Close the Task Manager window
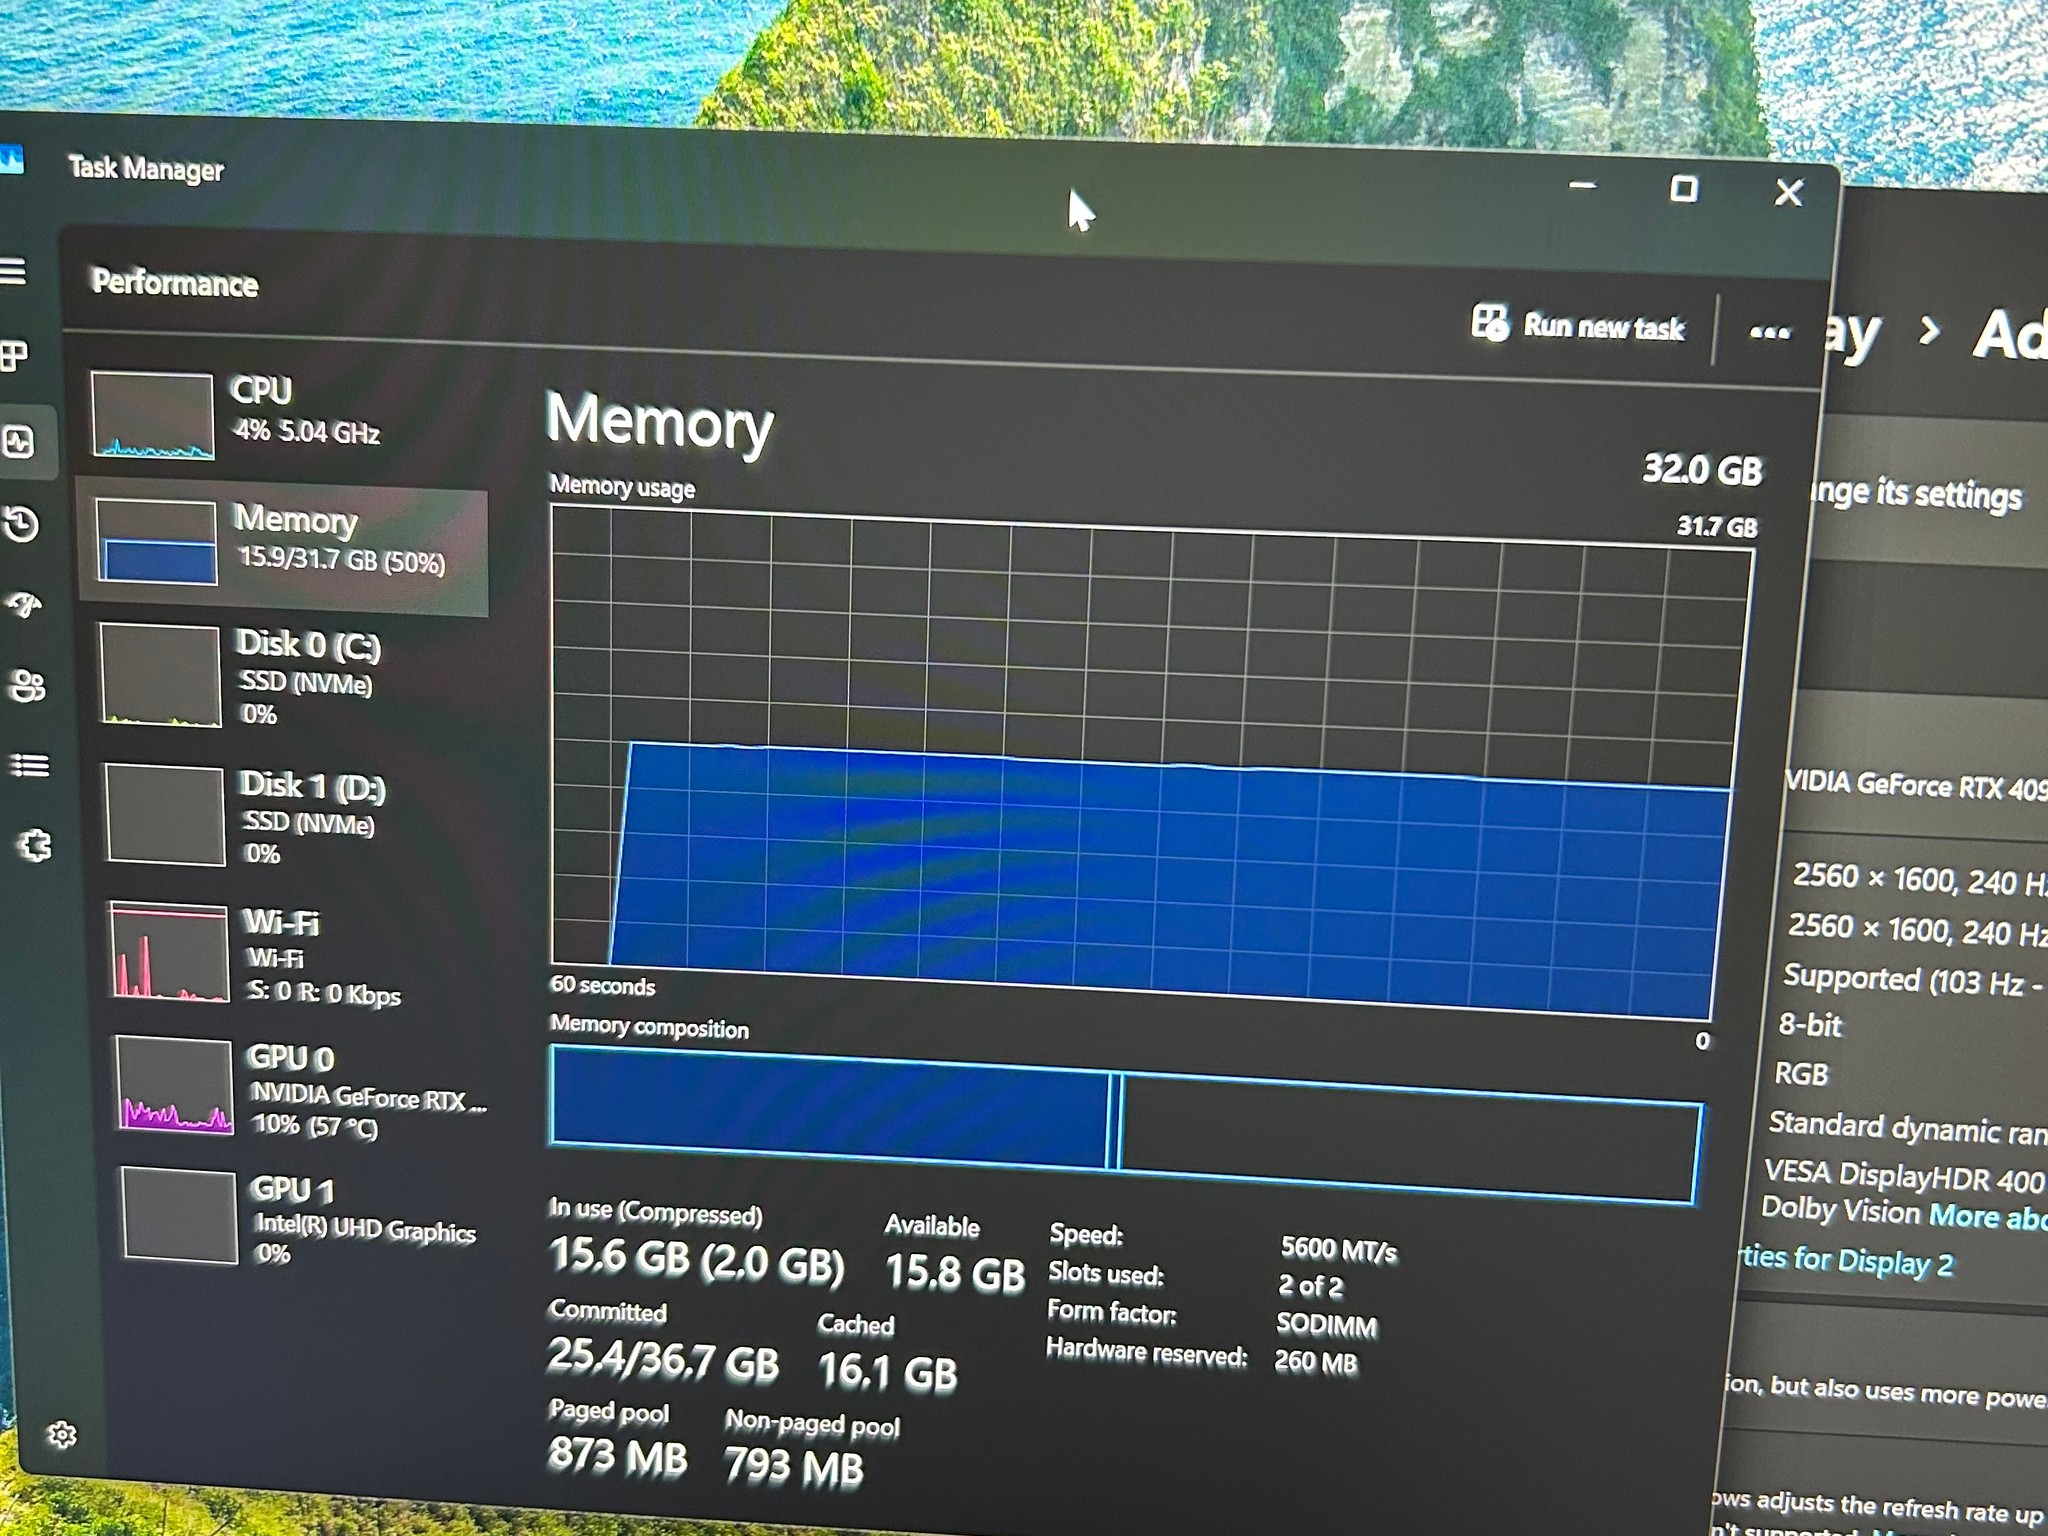Viewport: 2048px width, 1536px height. point(1789,193)
